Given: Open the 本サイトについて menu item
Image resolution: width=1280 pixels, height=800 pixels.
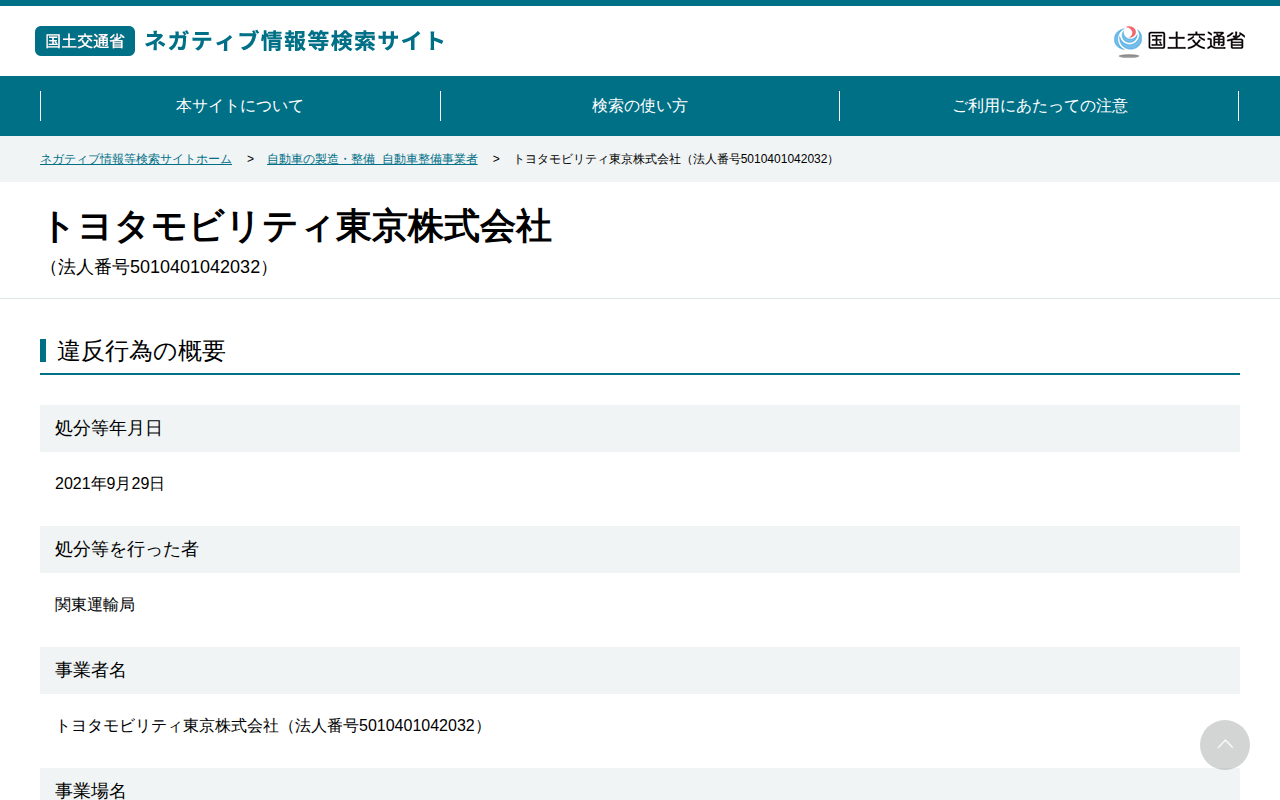Looking at the screenshot, I should click(x=240, y=106).
